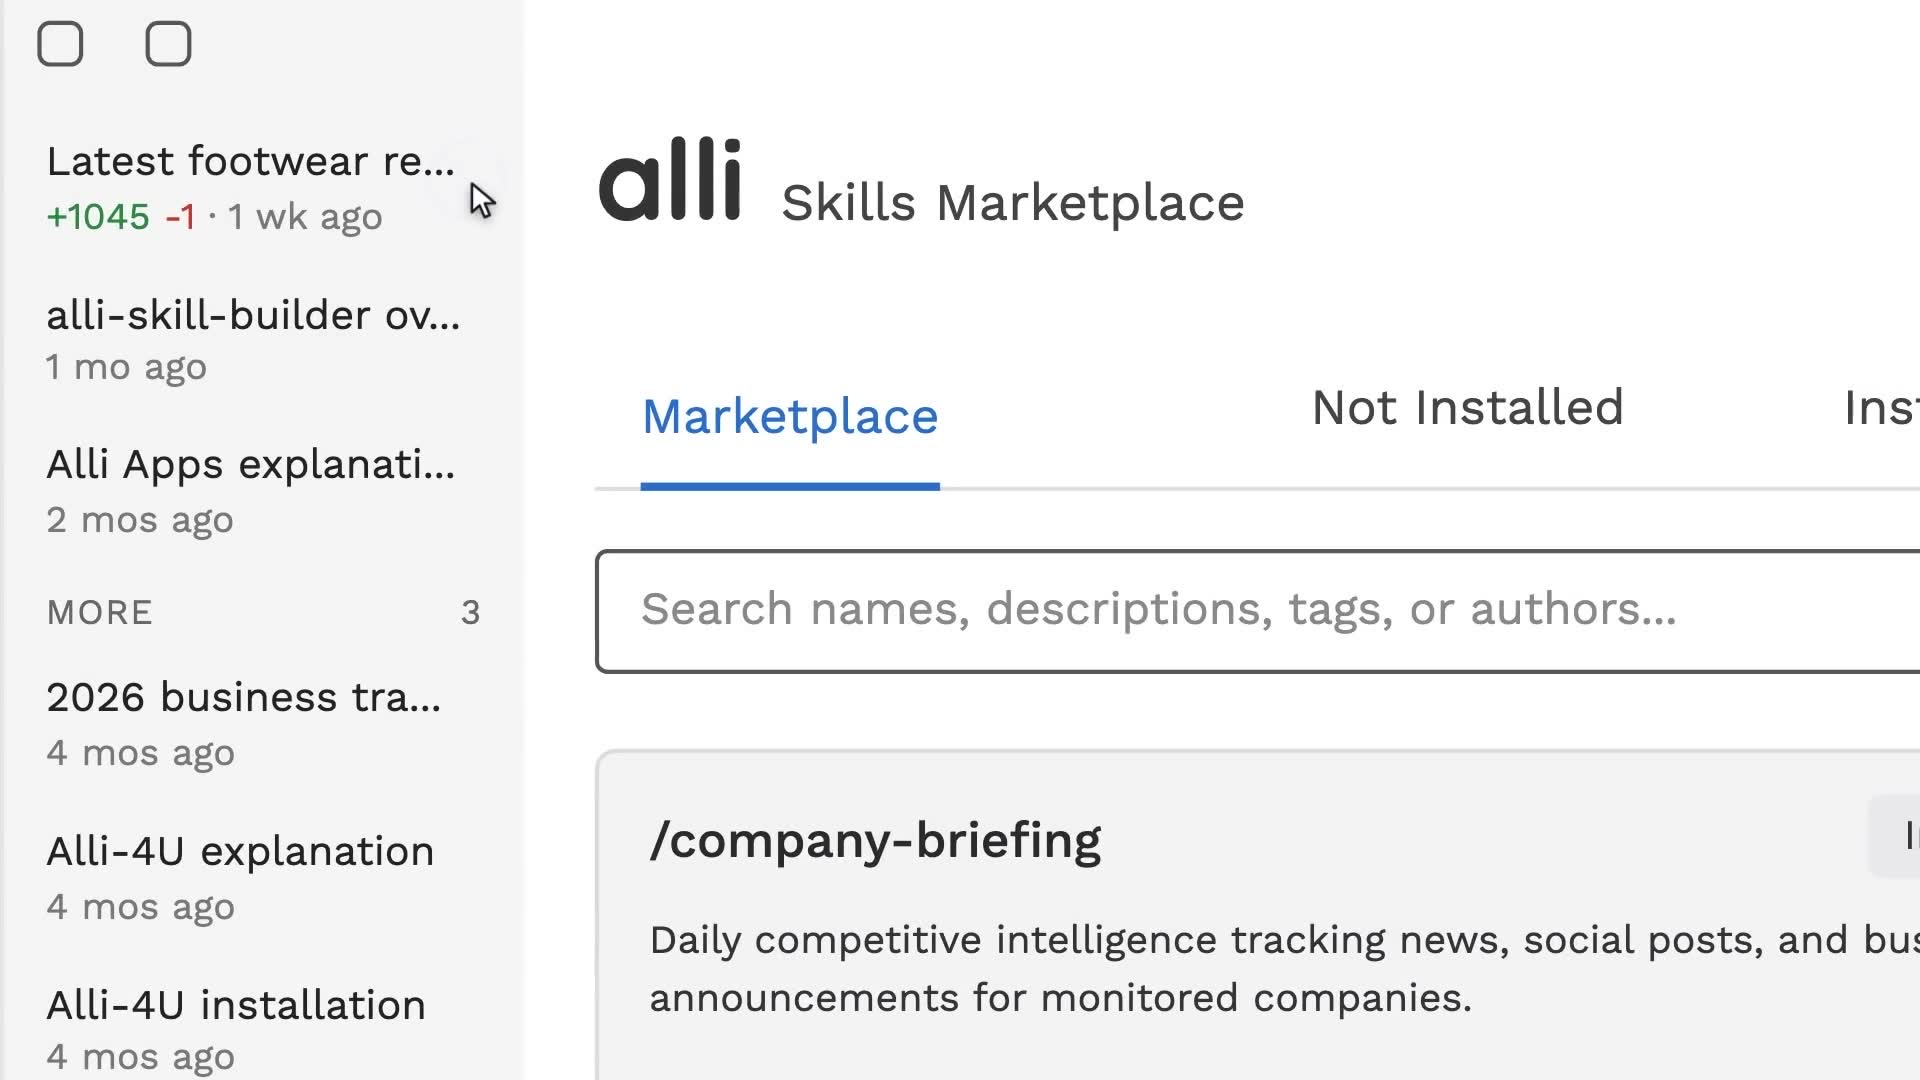This screenshot has height=1080, width=1920.
Task: Open the Alli-4U installation chat
Action: (262, 1030)
